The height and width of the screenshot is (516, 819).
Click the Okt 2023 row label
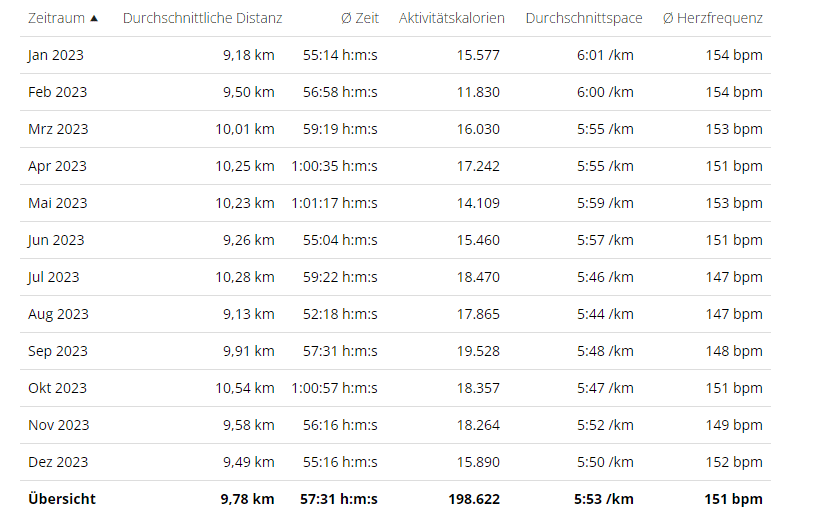[x=57, y=388]
